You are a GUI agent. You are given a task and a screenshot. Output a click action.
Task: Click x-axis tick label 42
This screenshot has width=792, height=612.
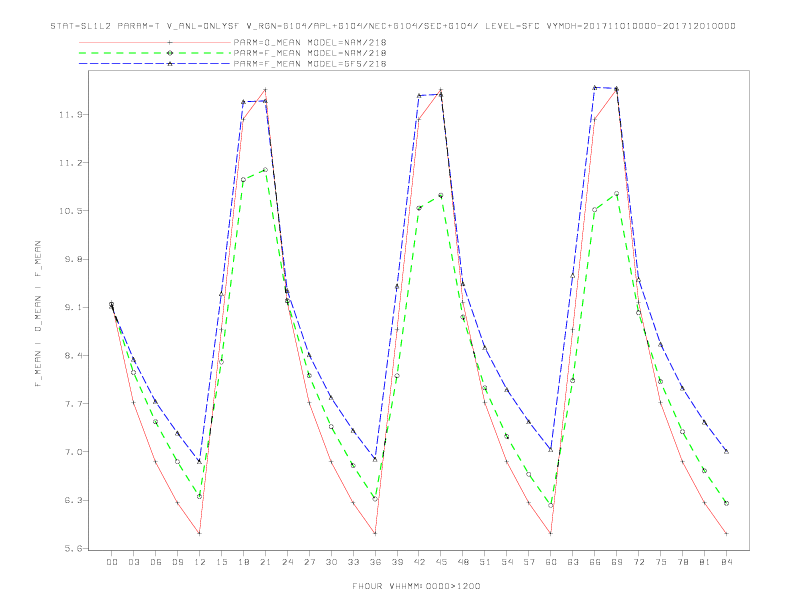pos(419,562)
